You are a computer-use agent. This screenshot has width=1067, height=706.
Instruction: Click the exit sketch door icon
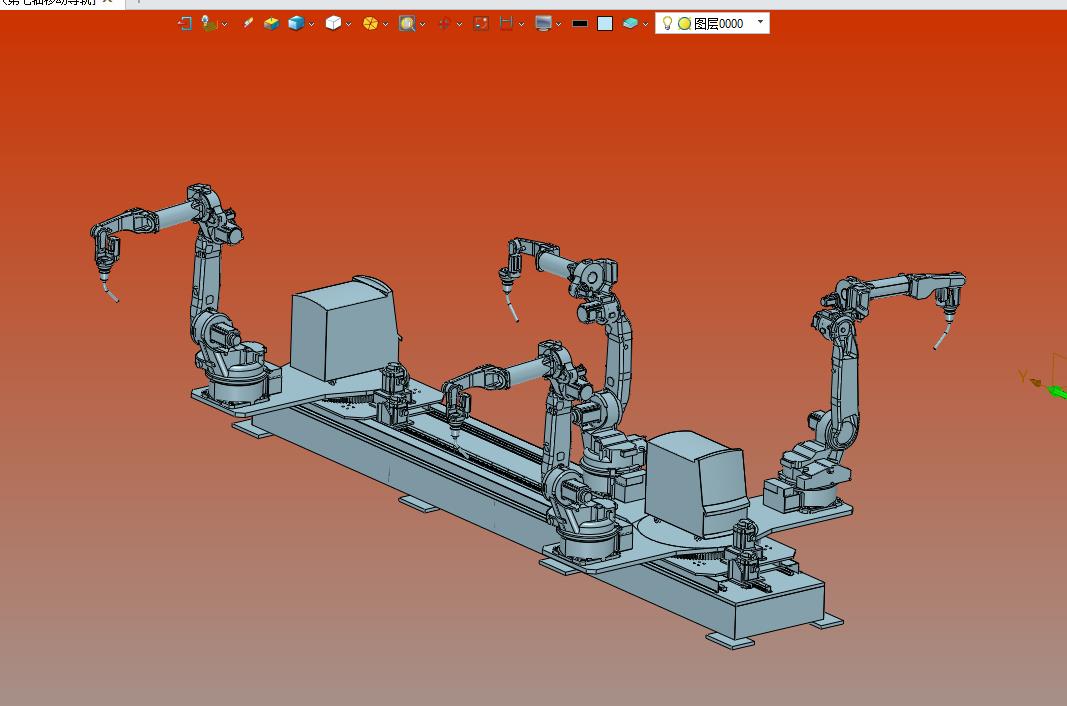point(184,24)
